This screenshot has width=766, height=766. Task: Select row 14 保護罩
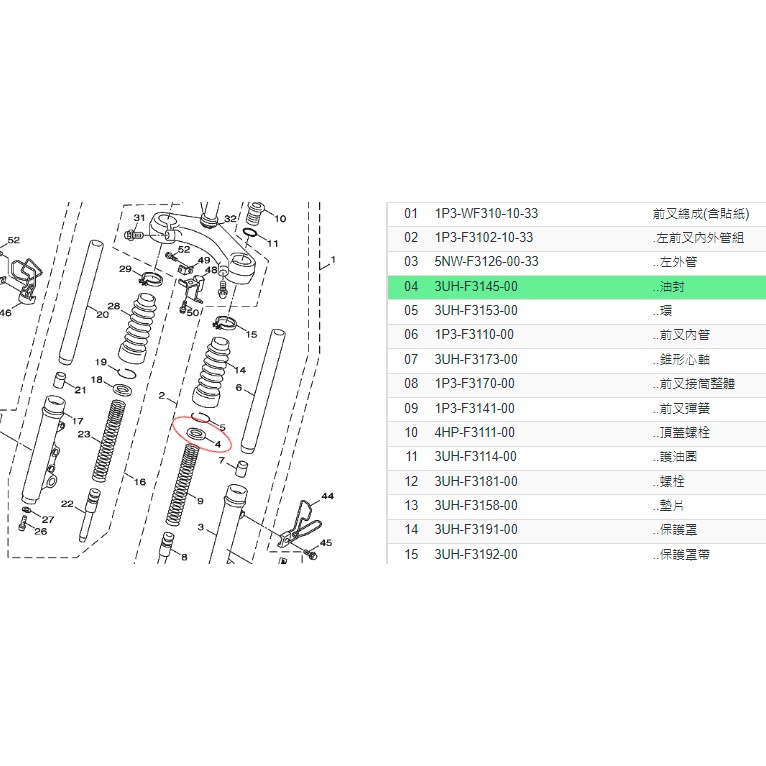576,529
